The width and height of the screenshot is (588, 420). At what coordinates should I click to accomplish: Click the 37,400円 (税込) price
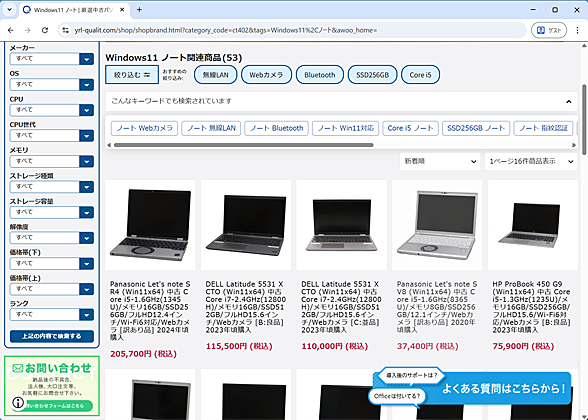tap(428, 346)
